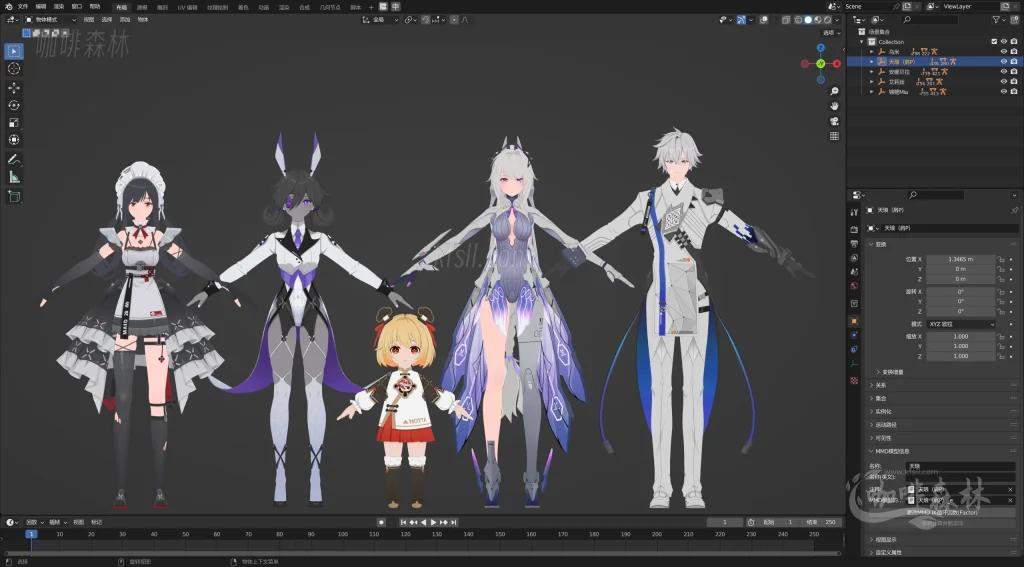Switch viewport to wireframe shading
1024x567 pixels.
(x=798, y=20)
